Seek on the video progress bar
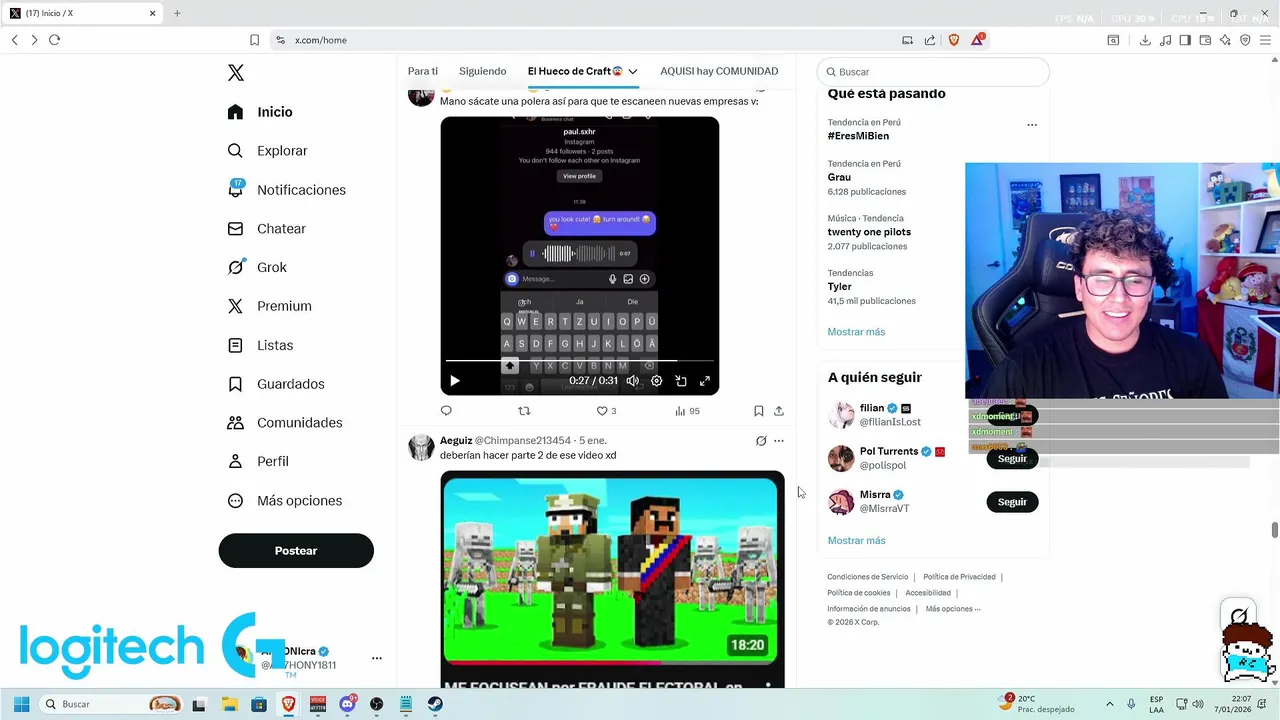This screenshot has height=720, width=1280. pyautogui.click(x=579, y=361)
